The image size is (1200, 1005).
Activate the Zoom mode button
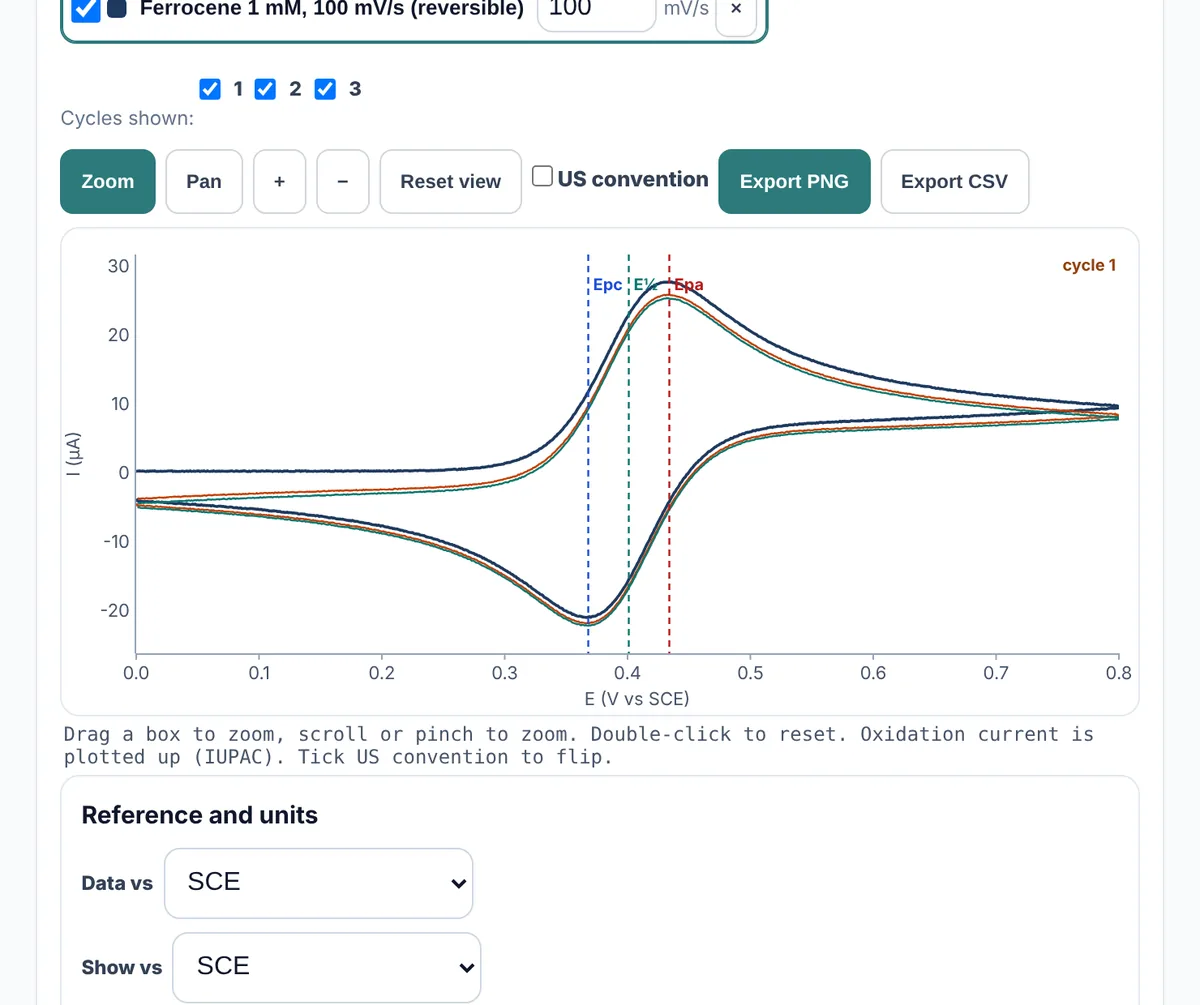click(x=108, y=181)
